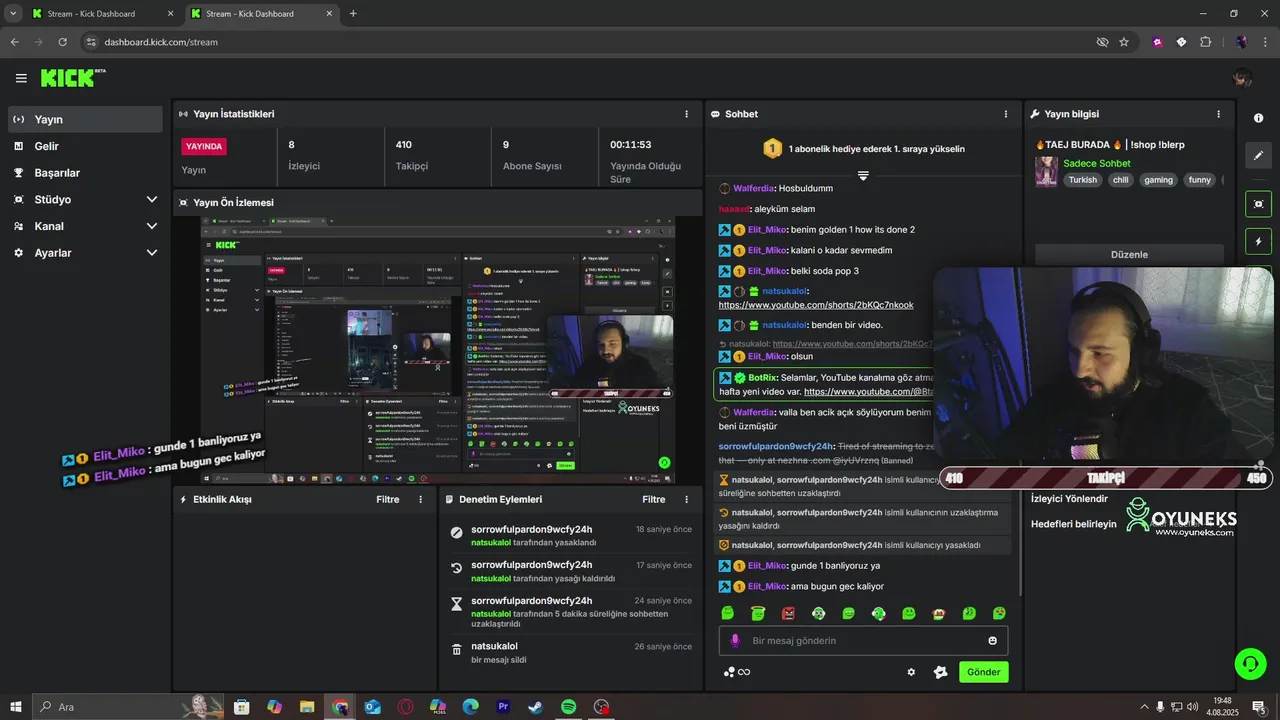This screenshot has height=720, width=1280.
Task: Click the info icon in right sidebar
Action: point(1258,118)
